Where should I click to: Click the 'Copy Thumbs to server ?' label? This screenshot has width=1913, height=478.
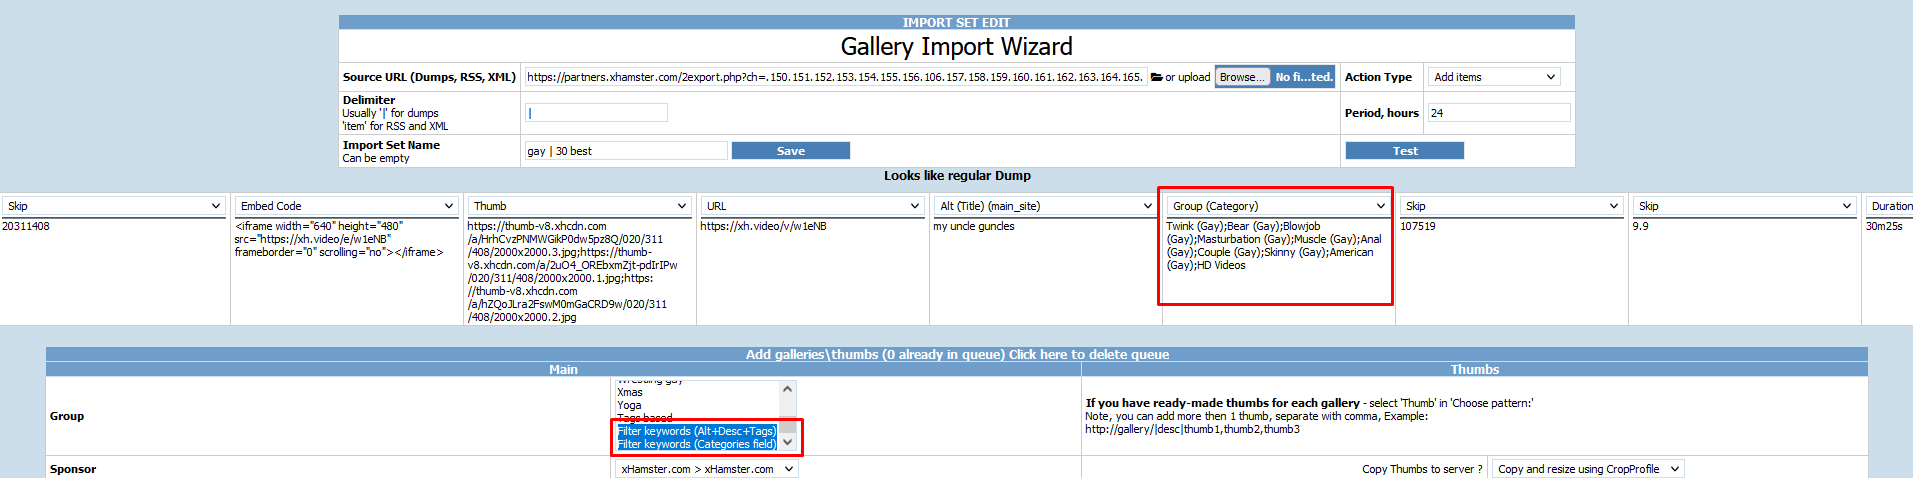tap(1422, 469)
